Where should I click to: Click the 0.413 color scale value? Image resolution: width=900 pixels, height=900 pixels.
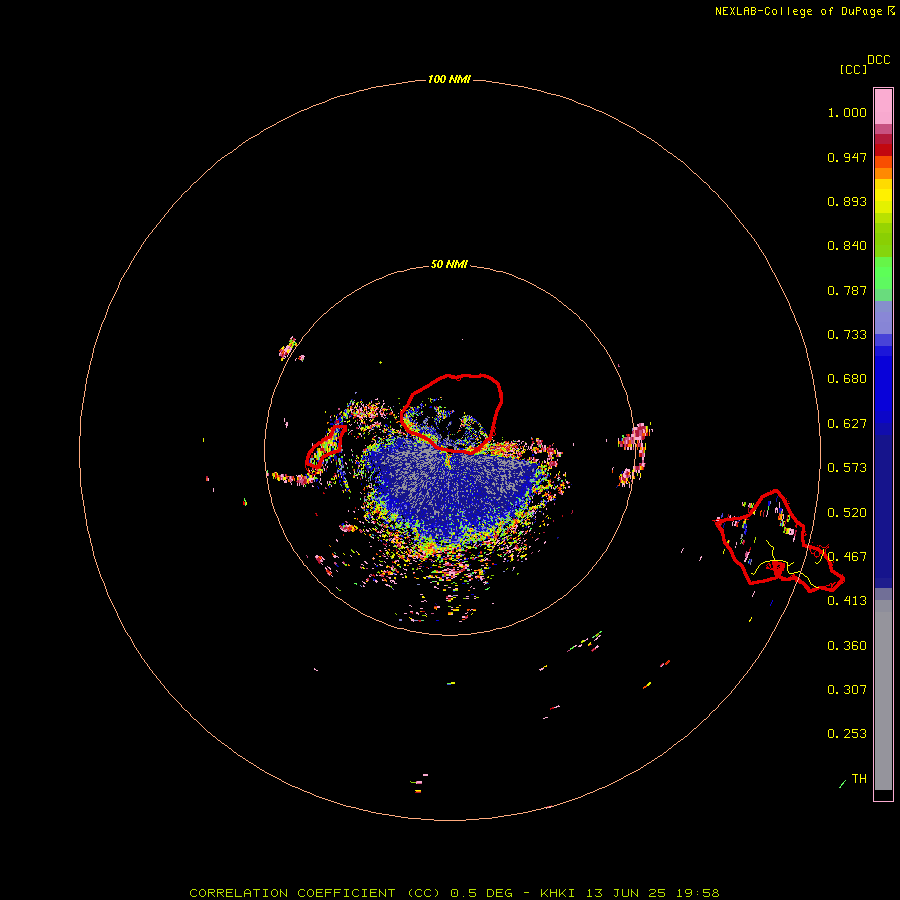tap(847, 601)
